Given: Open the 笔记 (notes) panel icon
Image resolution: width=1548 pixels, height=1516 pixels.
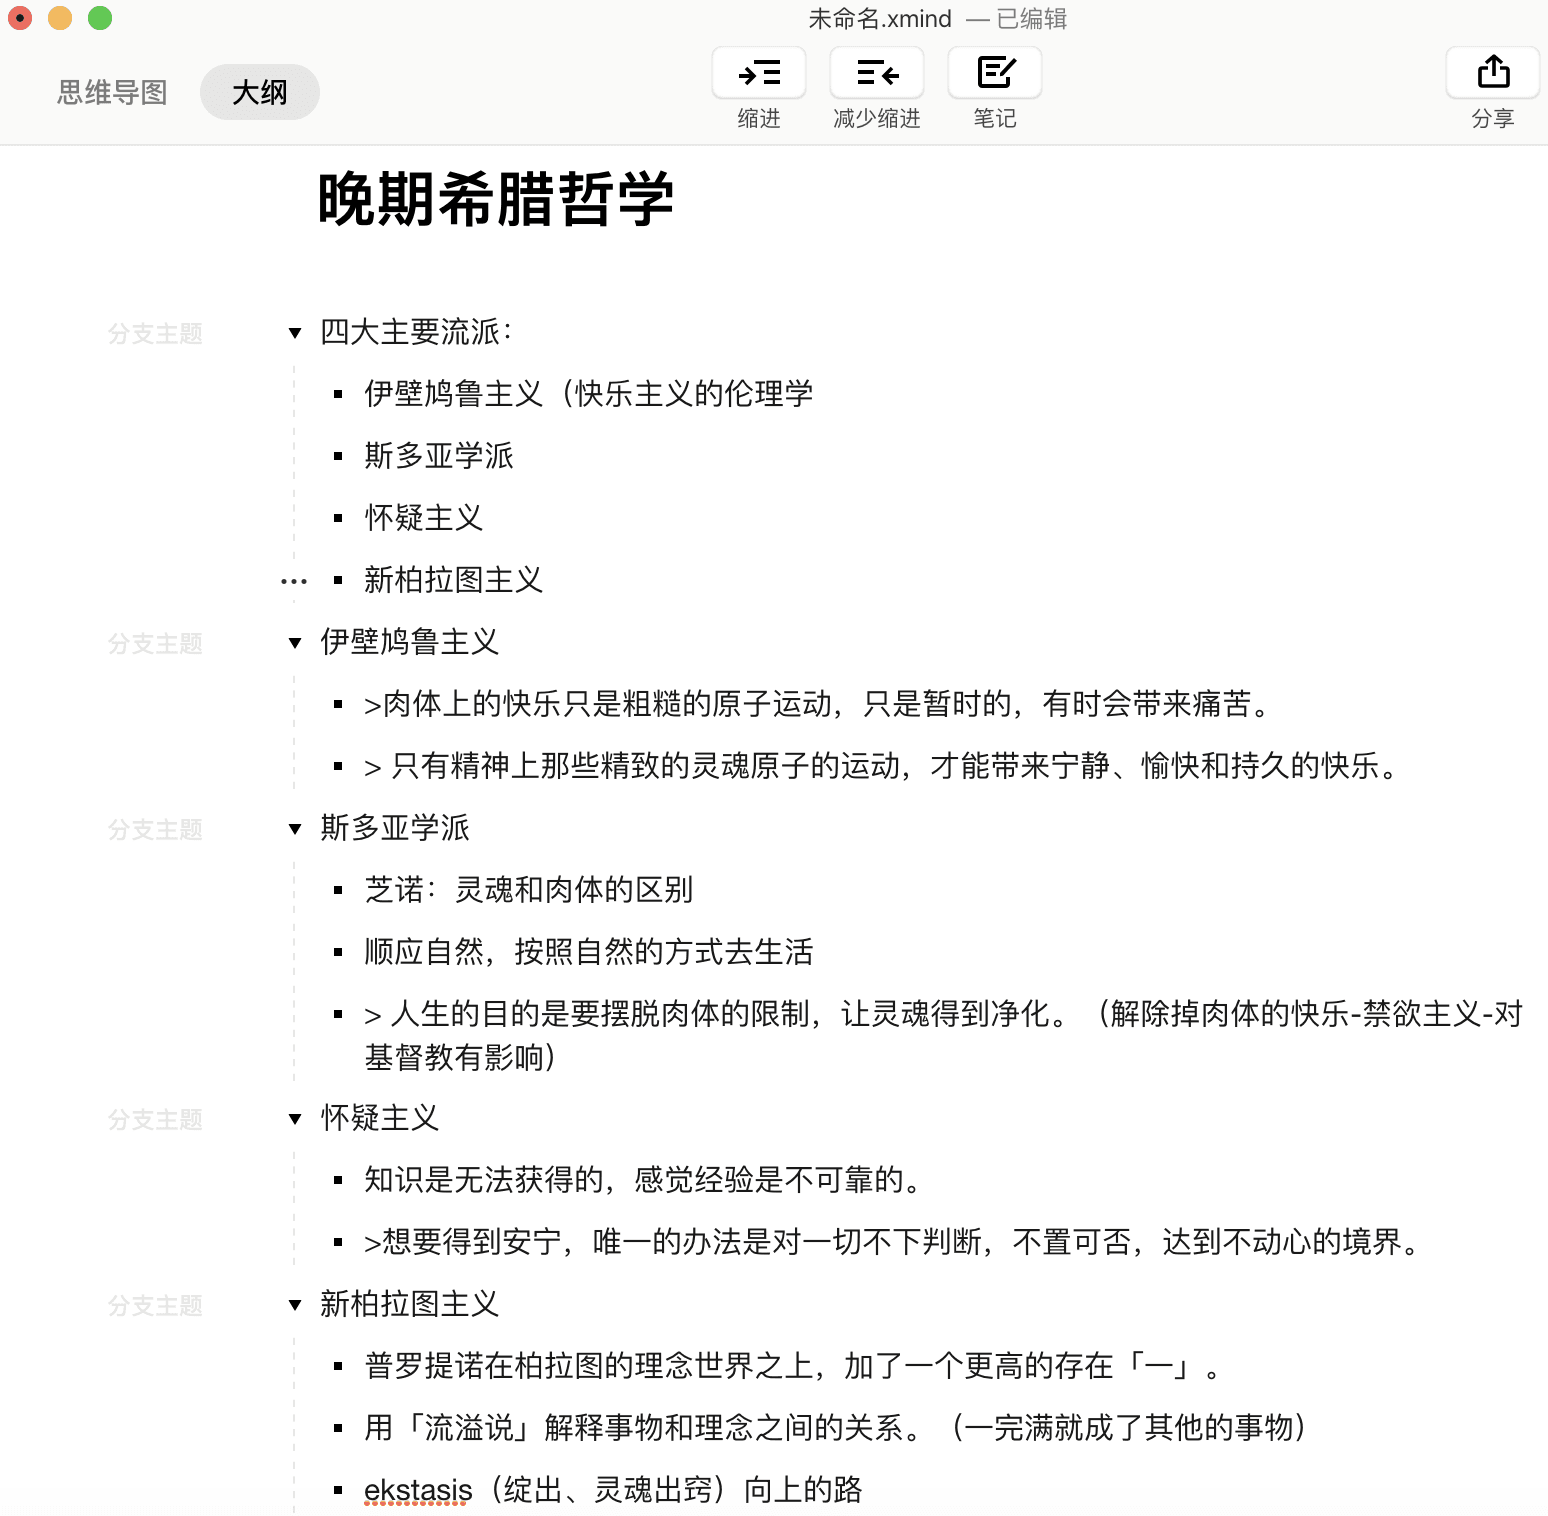Looking at the screenshot, I should click(x=993, y=72).
